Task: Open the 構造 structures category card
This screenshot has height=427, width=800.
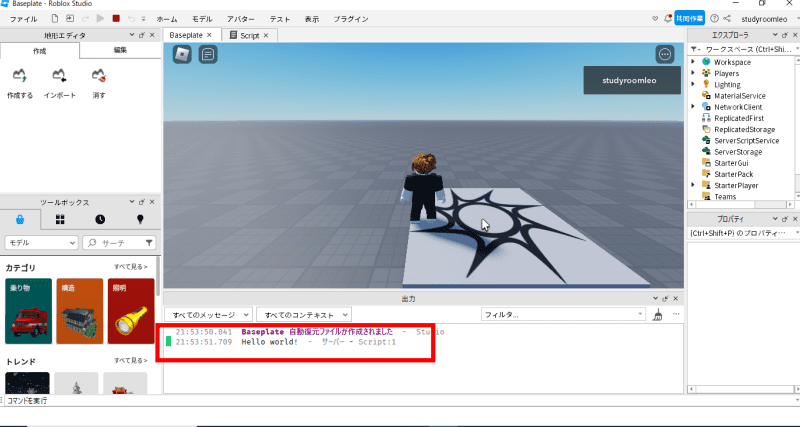Action: [x=80, y=311]
